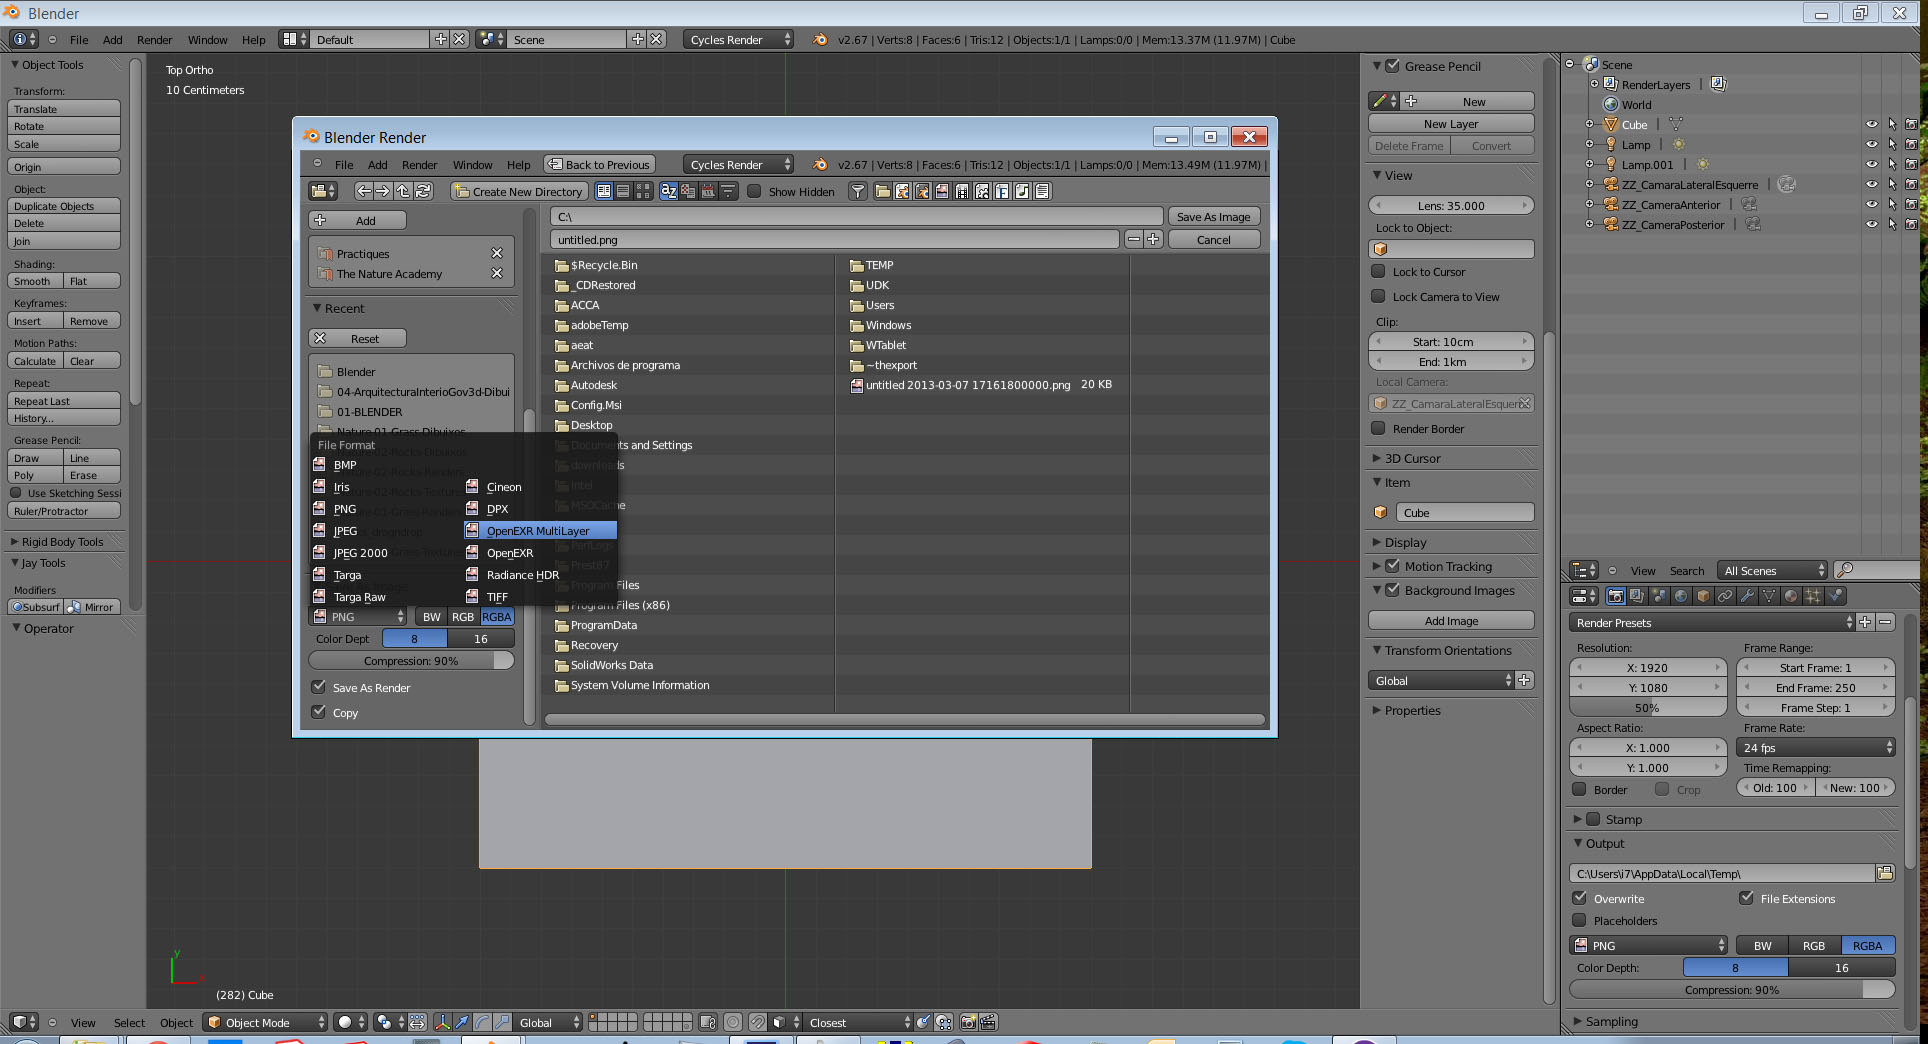Enable Lock Camera to View
The width and height of the screenshot is (1928, 1044).
coord(1378,296)
